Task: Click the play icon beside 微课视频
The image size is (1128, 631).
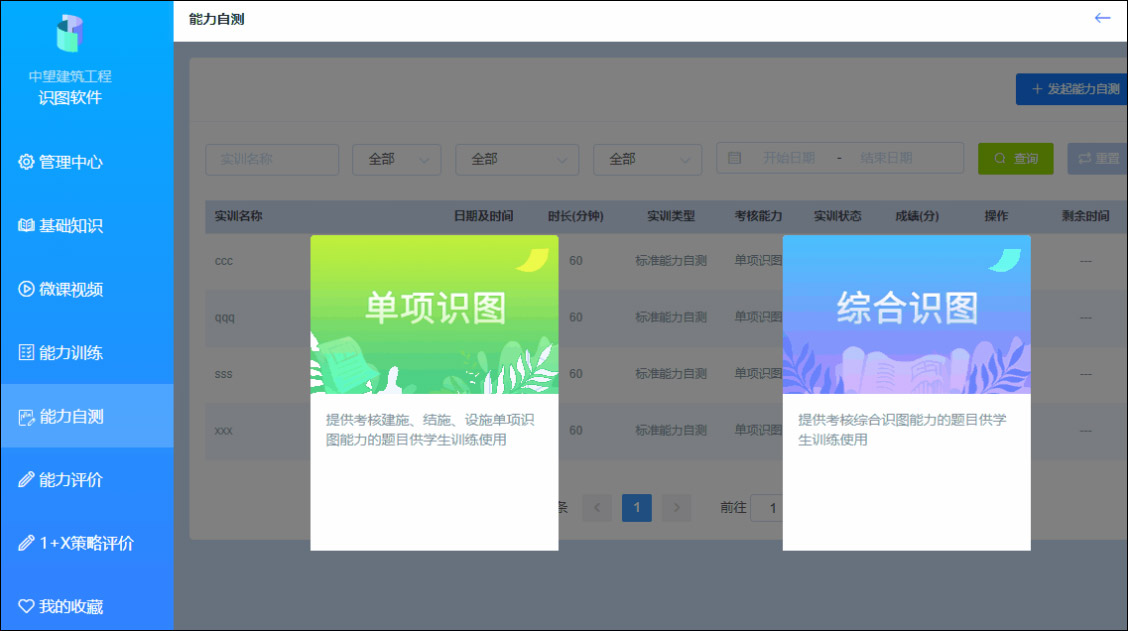Action: tap(28, 289)
